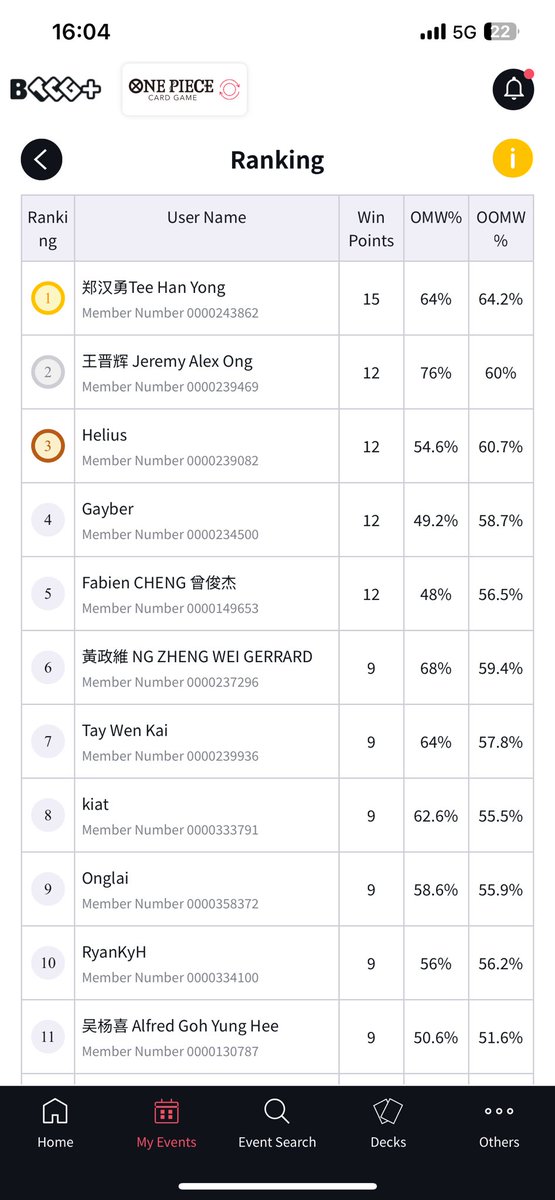
Task: Tap the silver rank 2 medal
Action: tap(48, 373)
